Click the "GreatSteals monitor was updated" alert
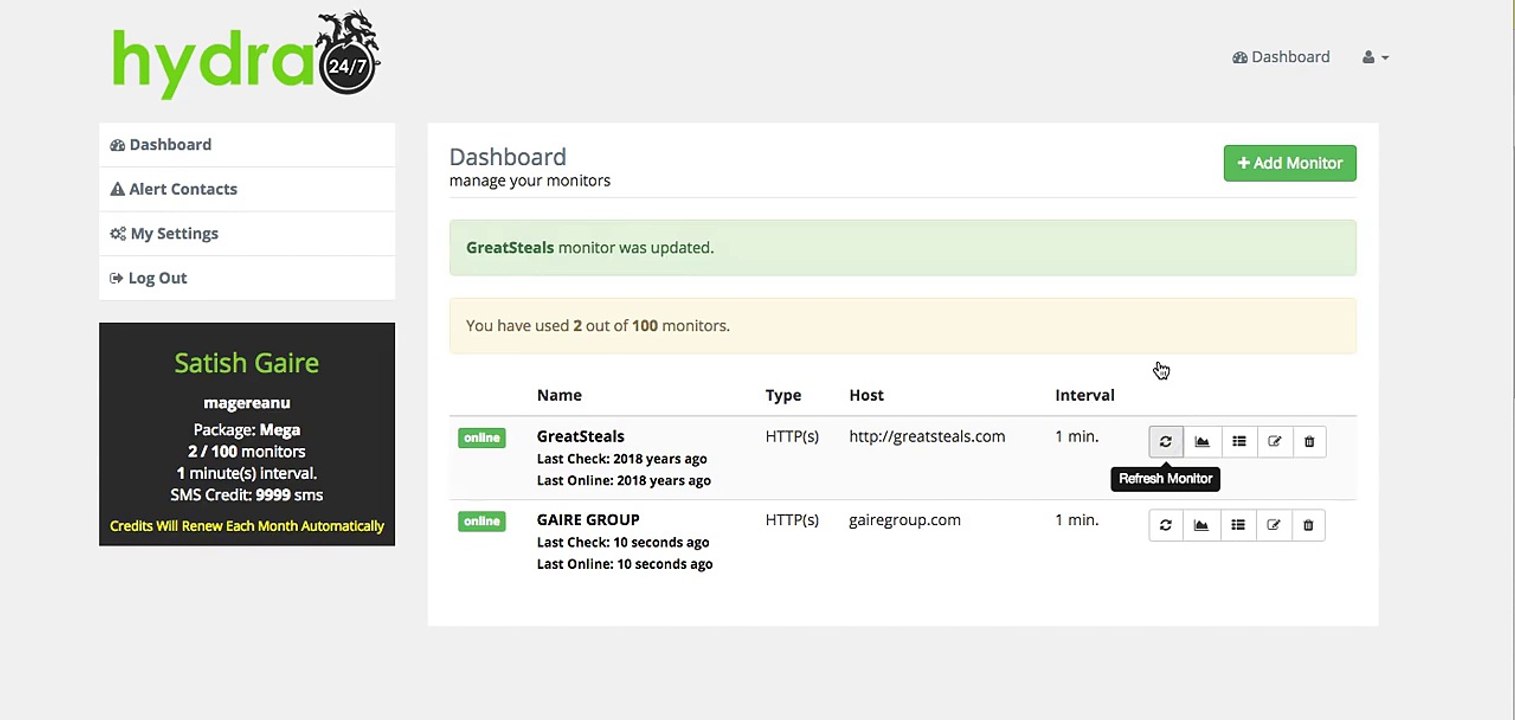 point(903,248)
